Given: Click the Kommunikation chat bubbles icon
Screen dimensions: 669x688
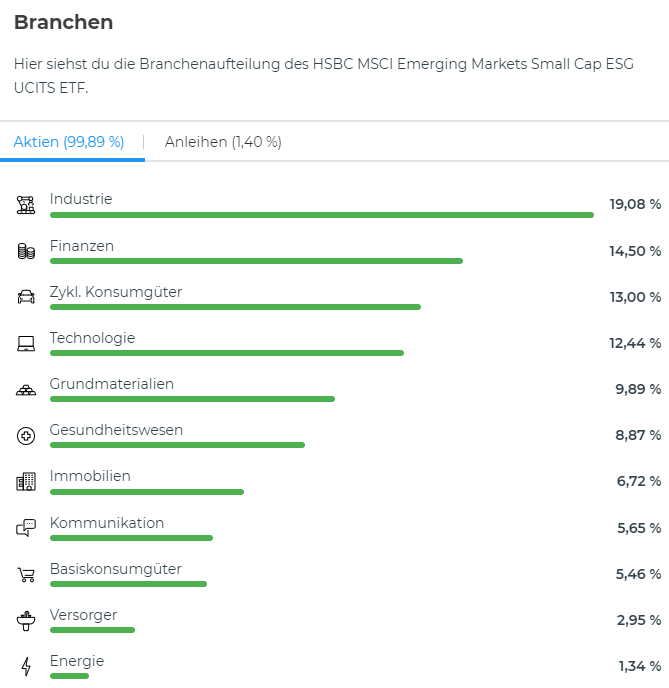Looking at the screenshot, I should click(x=26, y=528).
